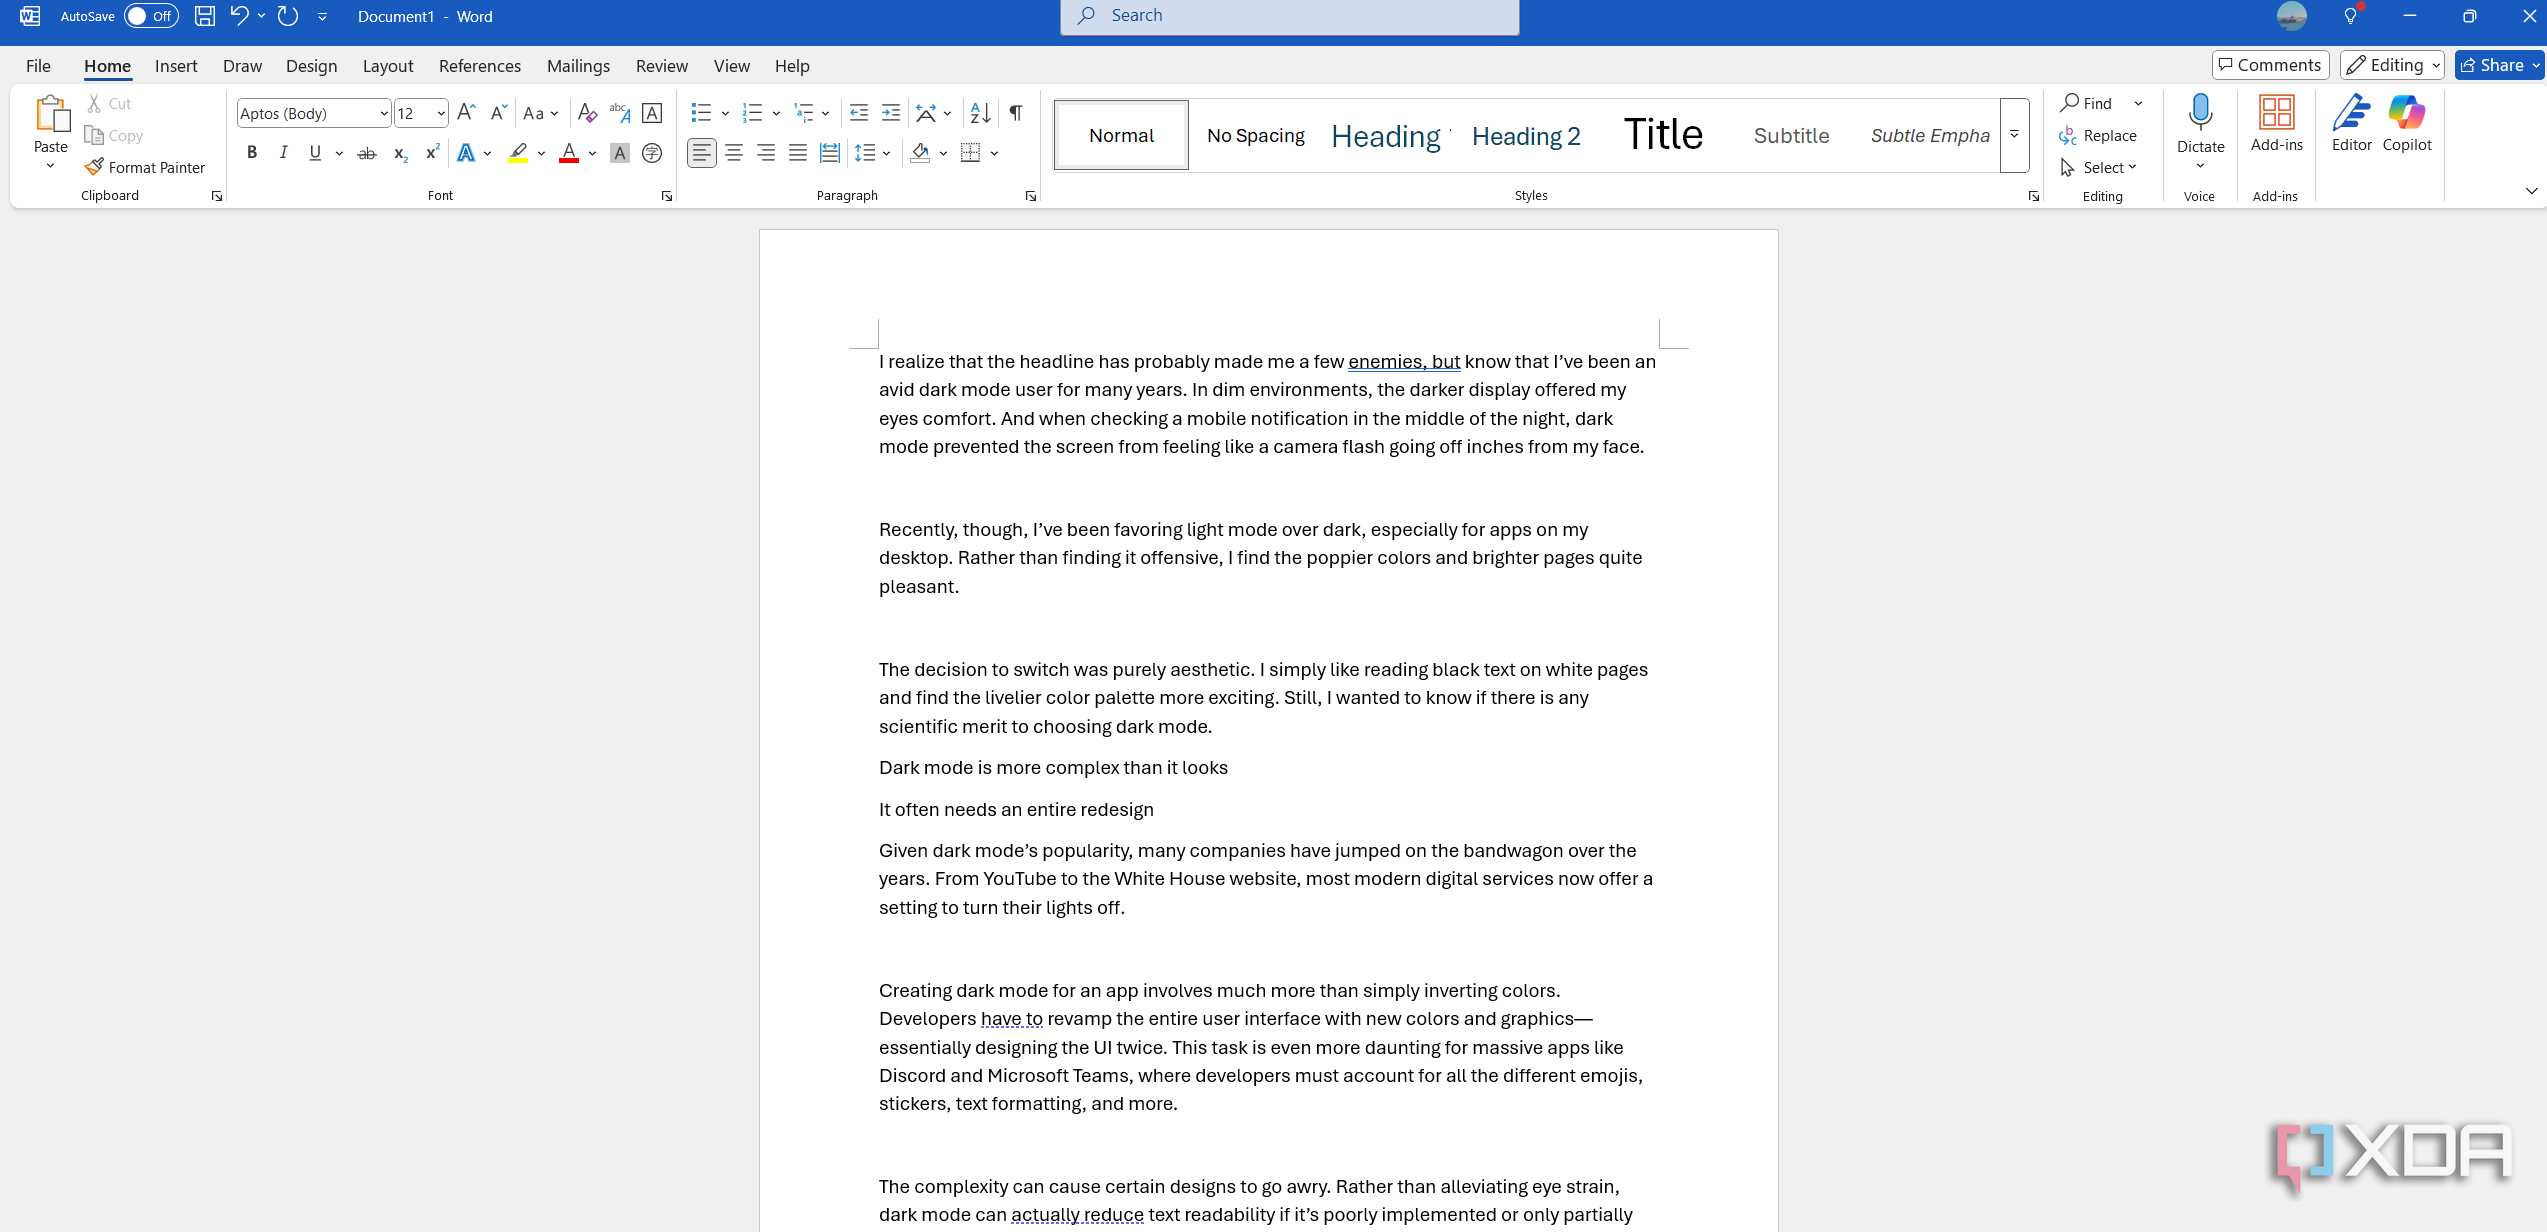Click the Search box in title bar
This screenshot has height=1232, width=2547.
1290,16
